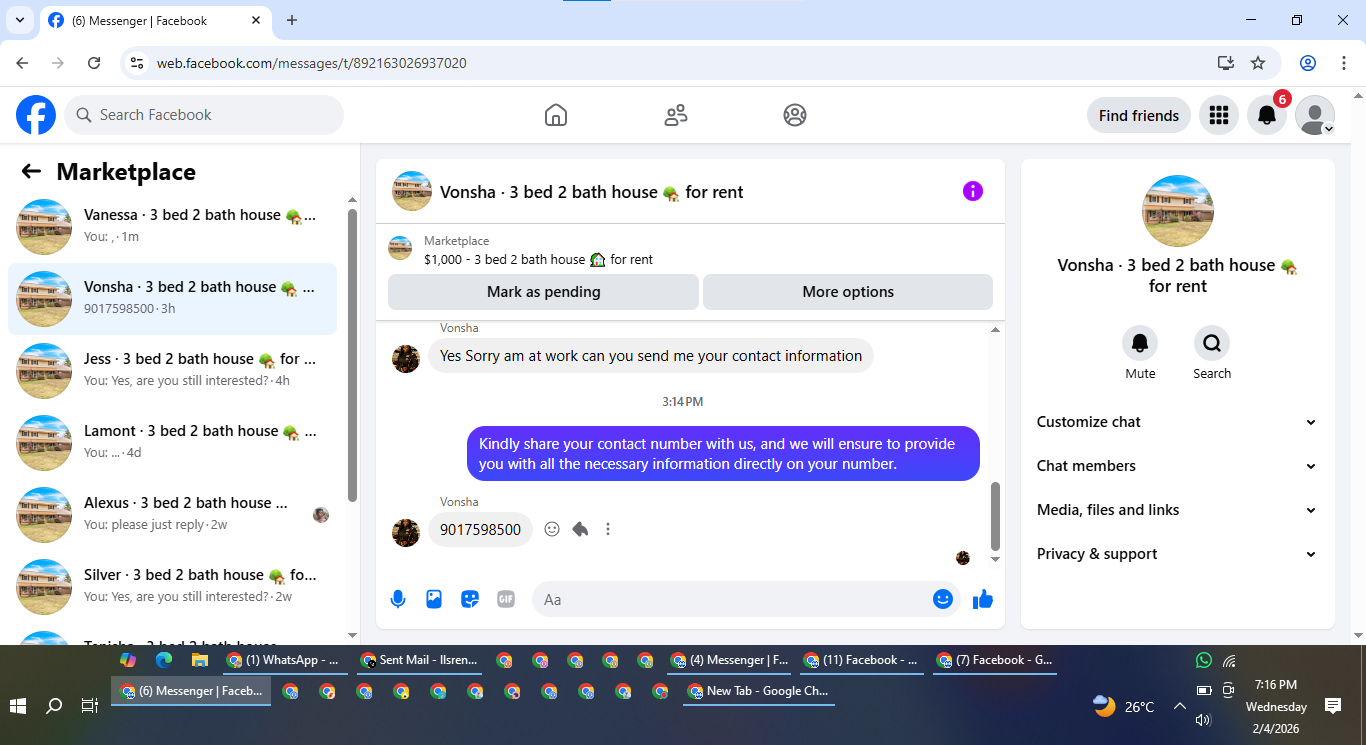
Task: Open the emoji picker in message box
Action: tap(943, 599)
